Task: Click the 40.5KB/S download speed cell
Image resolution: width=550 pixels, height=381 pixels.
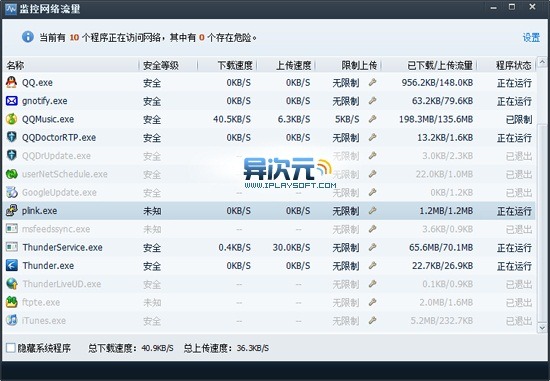Action: click(232, 119)
